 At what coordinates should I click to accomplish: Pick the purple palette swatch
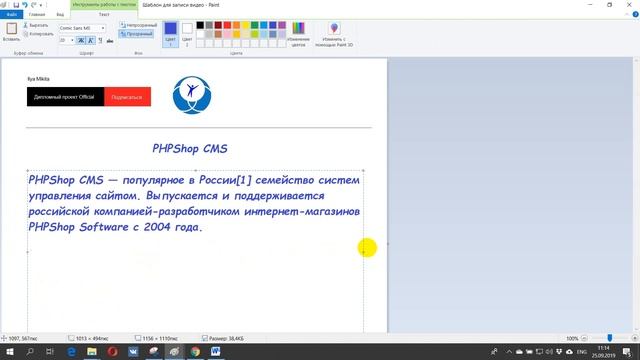282,25
